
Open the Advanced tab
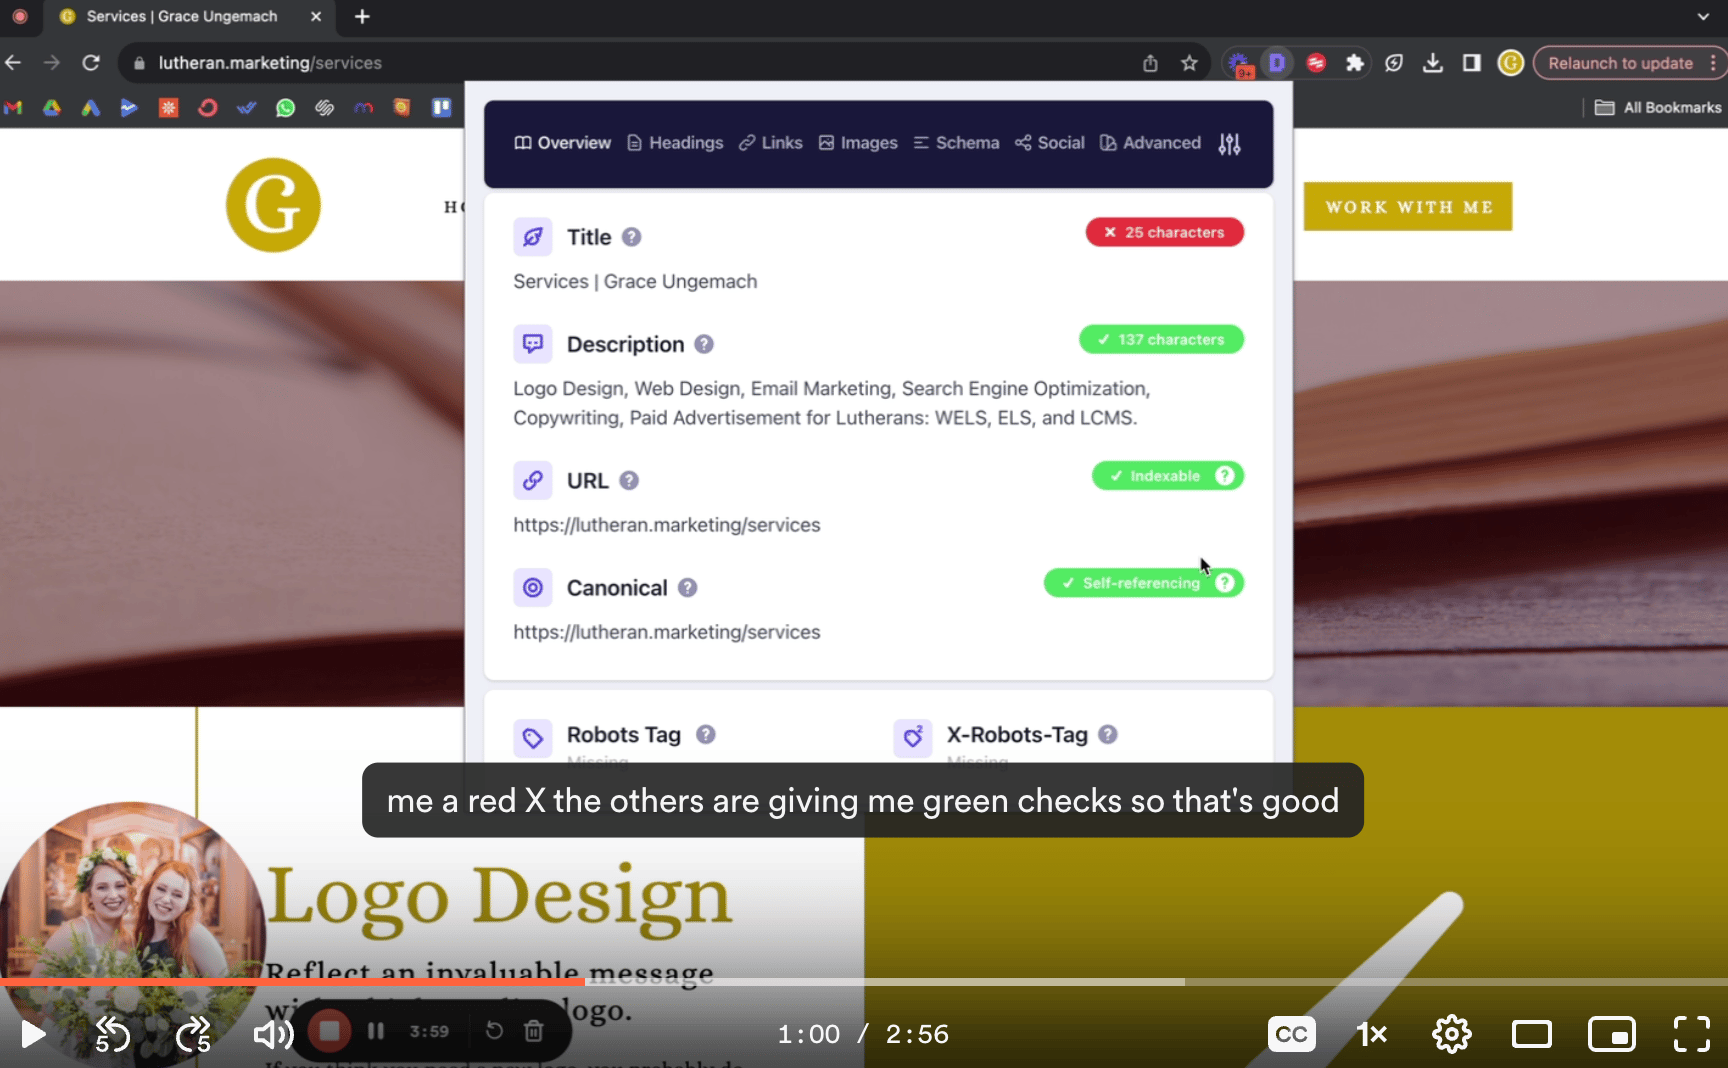point(1150,143)
